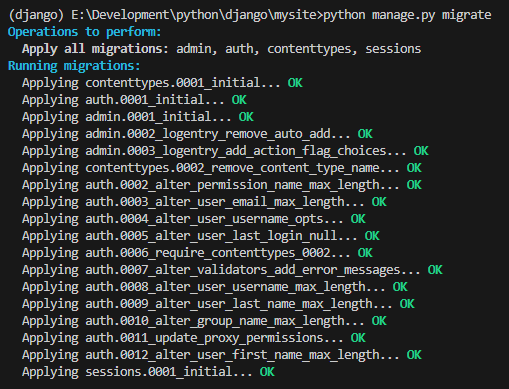509x389 pixels.
Task: Click the 'admin.0002_logentry_remove_auto_add' line
Action: pyautogui.click(x=197, y=134)
